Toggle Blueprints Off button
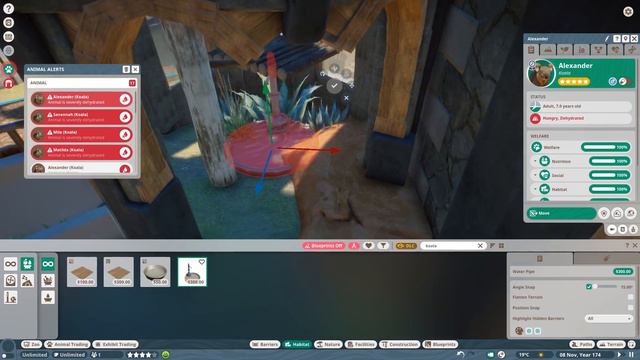The height and width of the screenshot is (360, 640). click(324, 246)
